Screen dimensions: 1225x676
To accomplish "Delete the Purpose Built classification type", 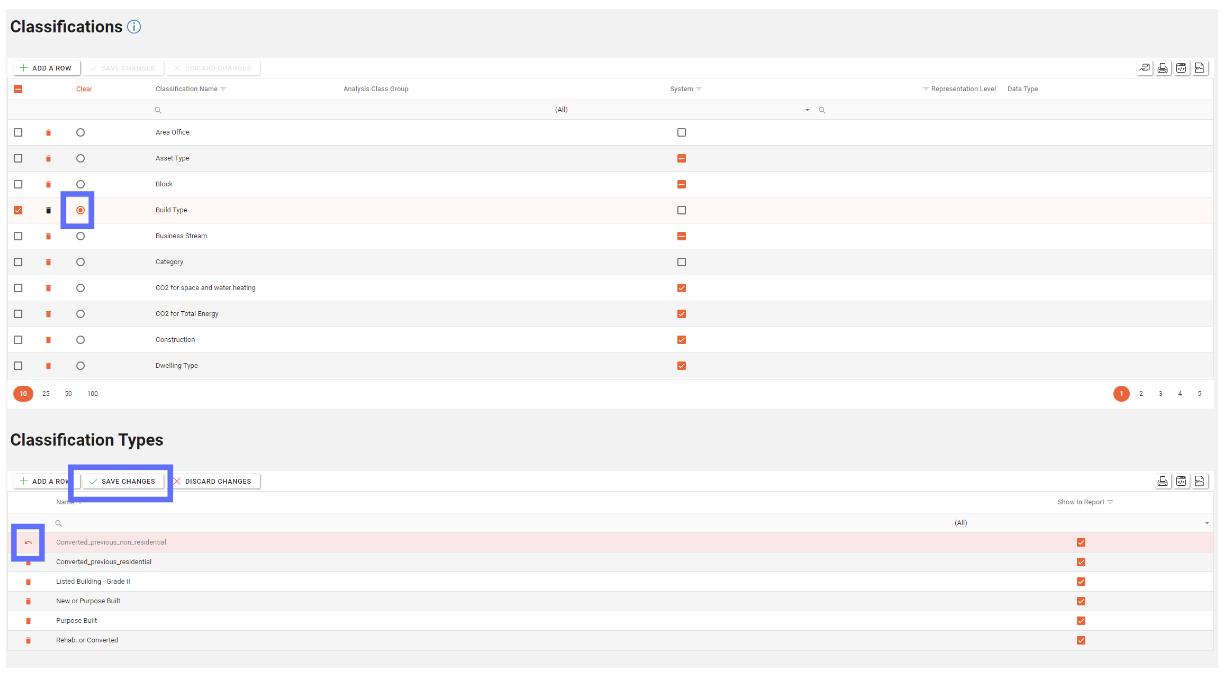I will (x=28, y=621).
